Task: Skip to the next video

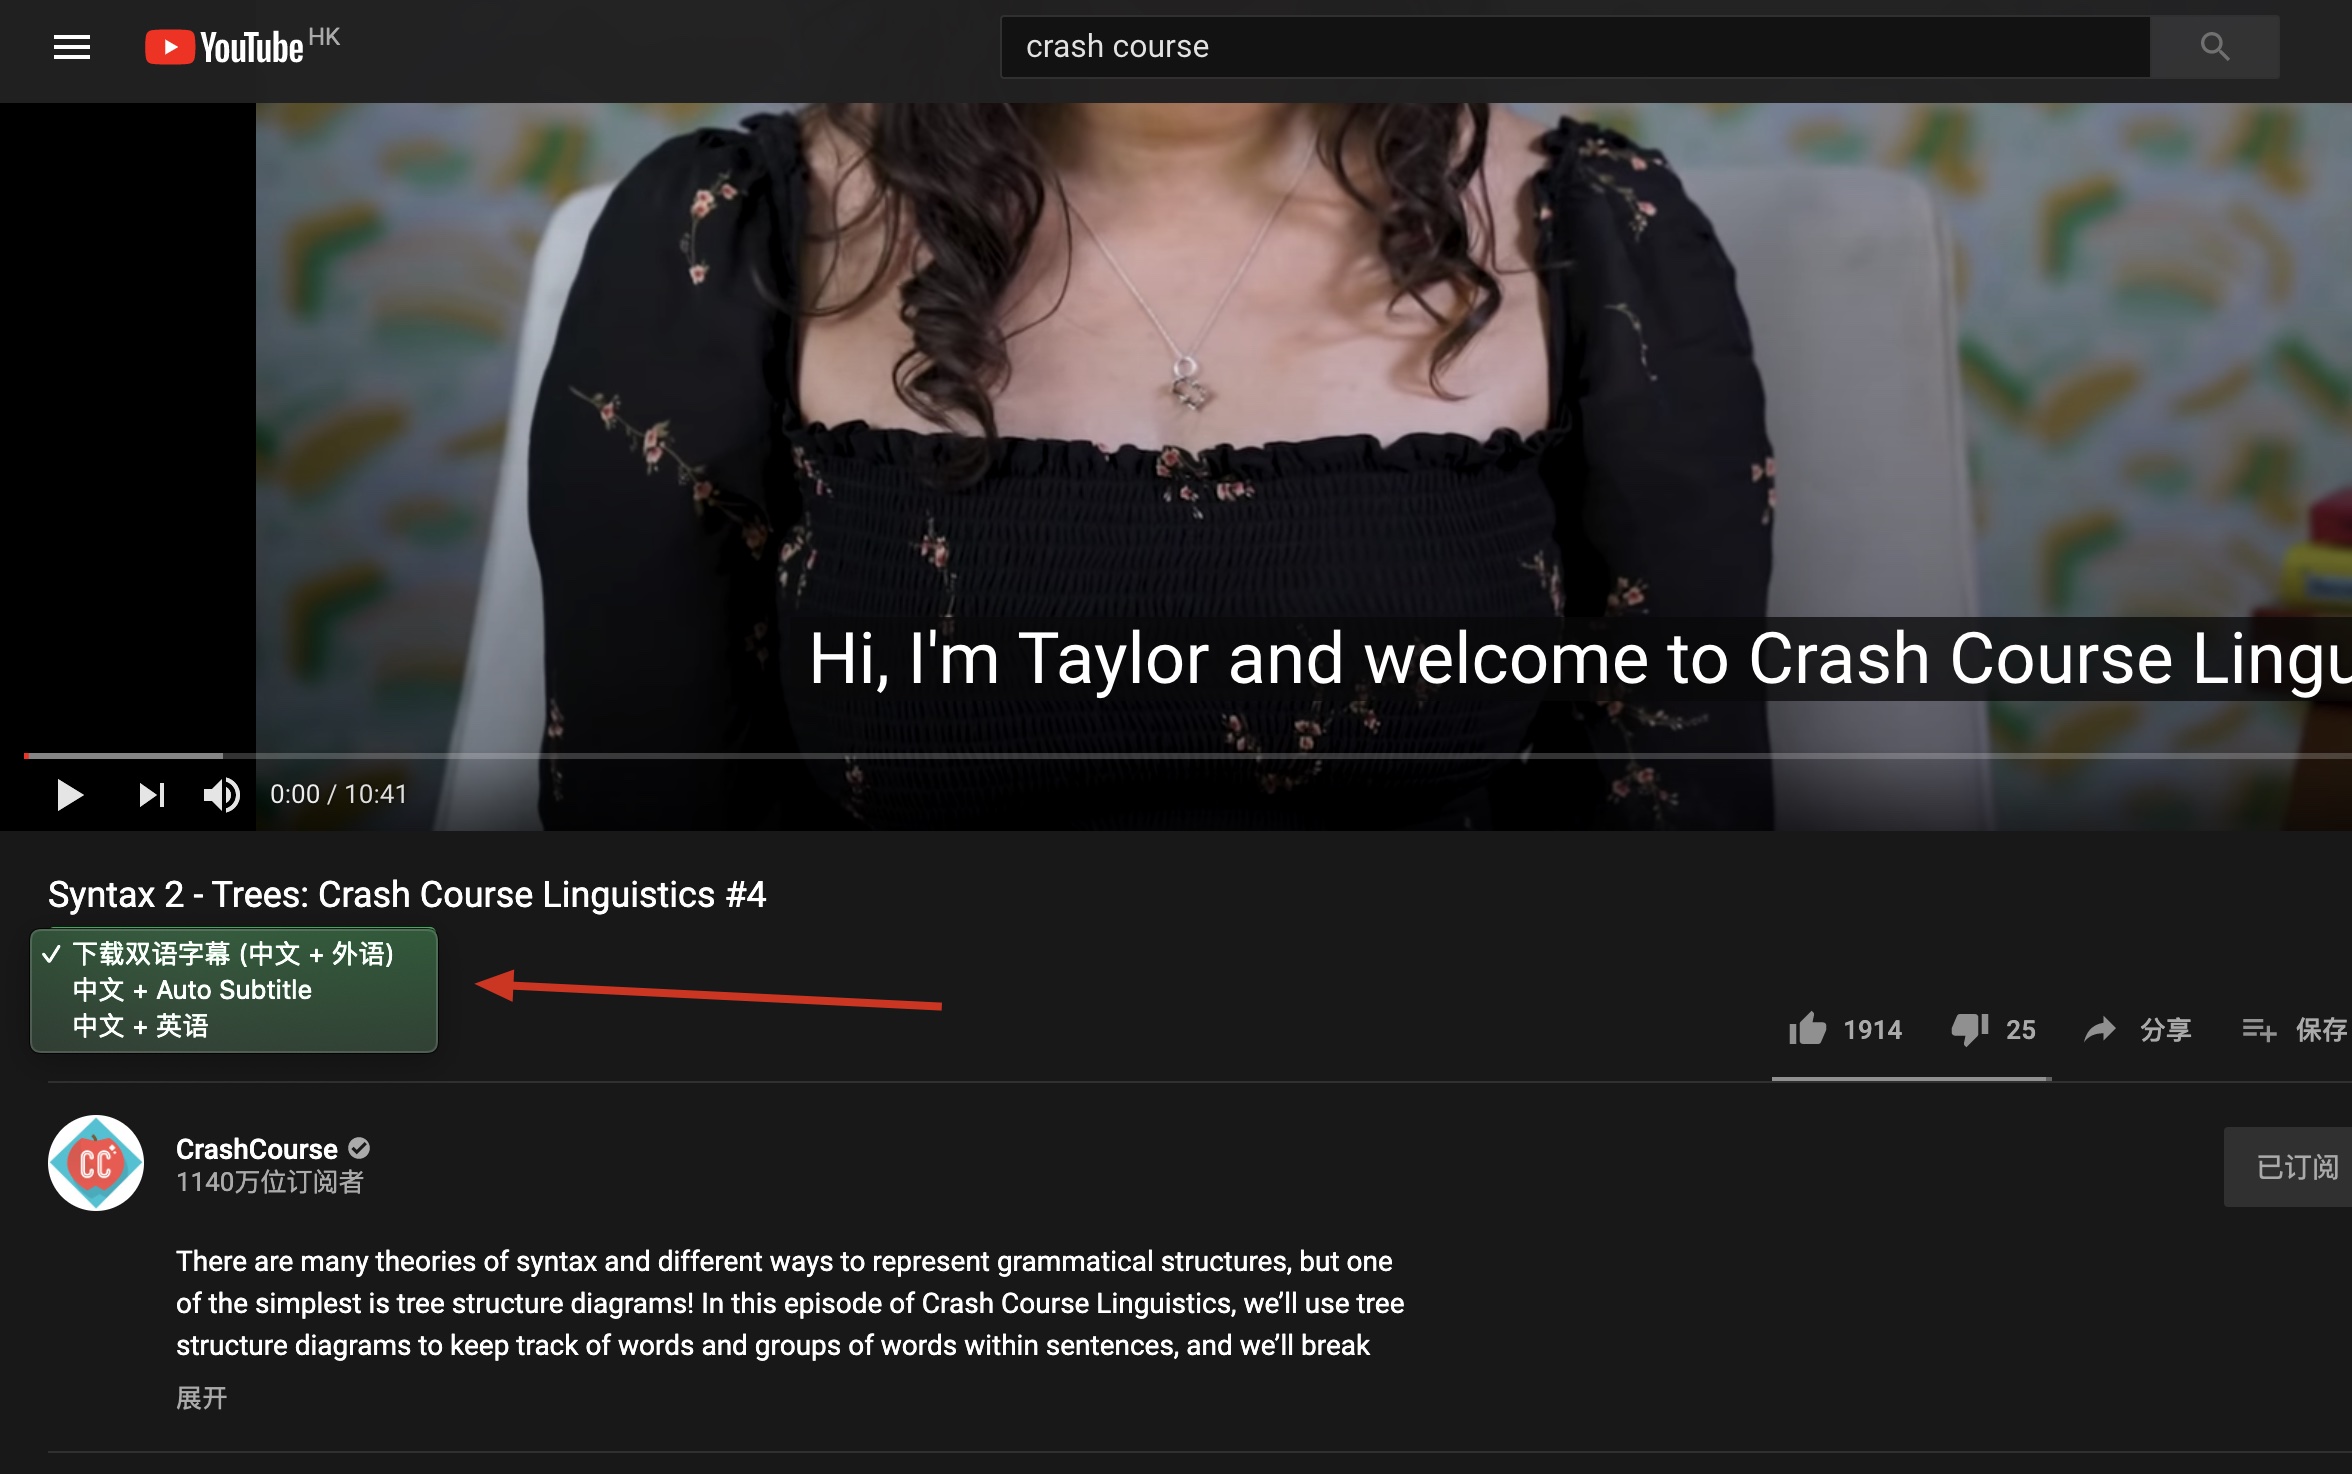Action: click(151, 795)
